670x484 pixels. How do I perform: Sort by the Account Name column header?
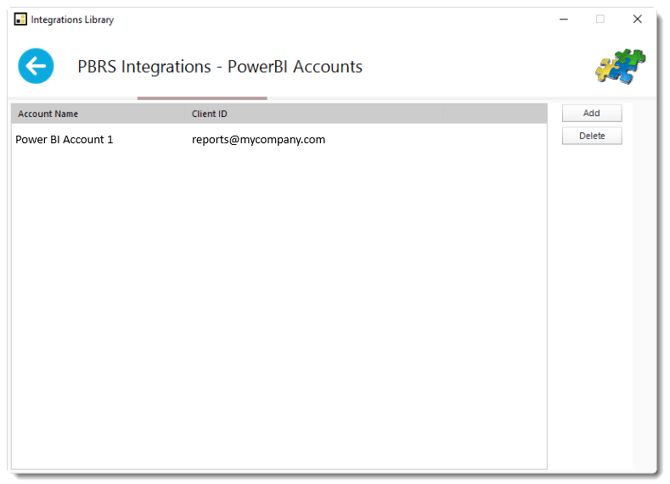click(x=98, y=114)
